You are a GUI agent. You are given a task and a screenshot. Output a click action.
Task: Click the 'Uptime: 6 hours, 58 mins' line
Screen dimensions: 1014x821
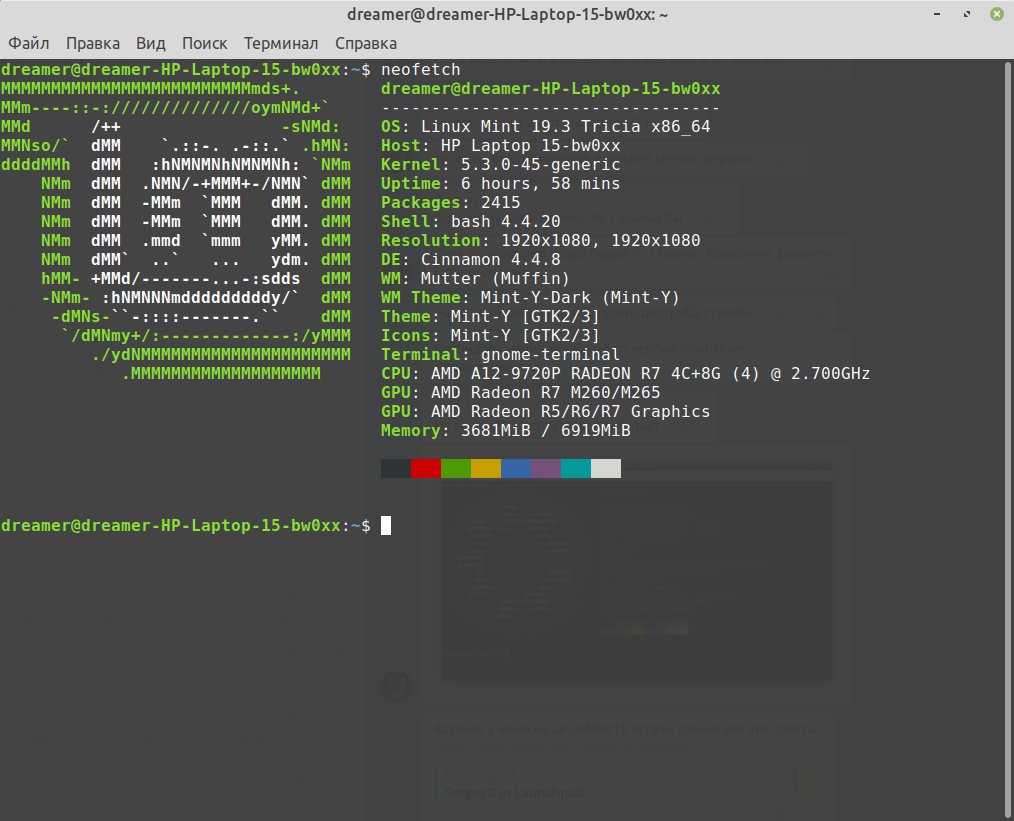(x=501, y=184)
